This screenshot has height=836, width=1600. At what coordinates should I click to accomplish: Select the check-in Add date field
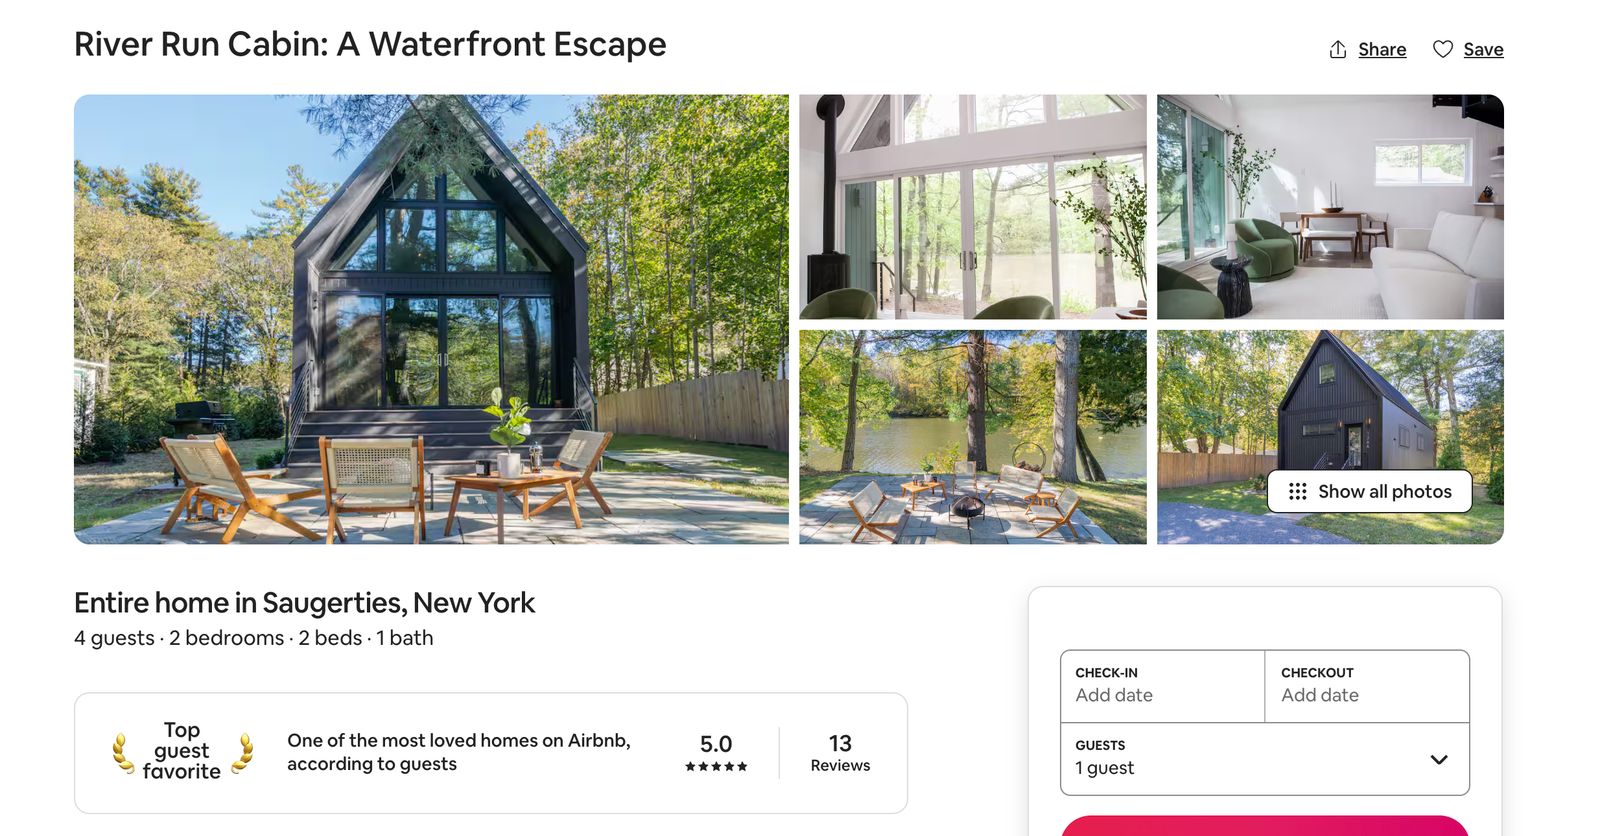click(x=1162, y=686)
